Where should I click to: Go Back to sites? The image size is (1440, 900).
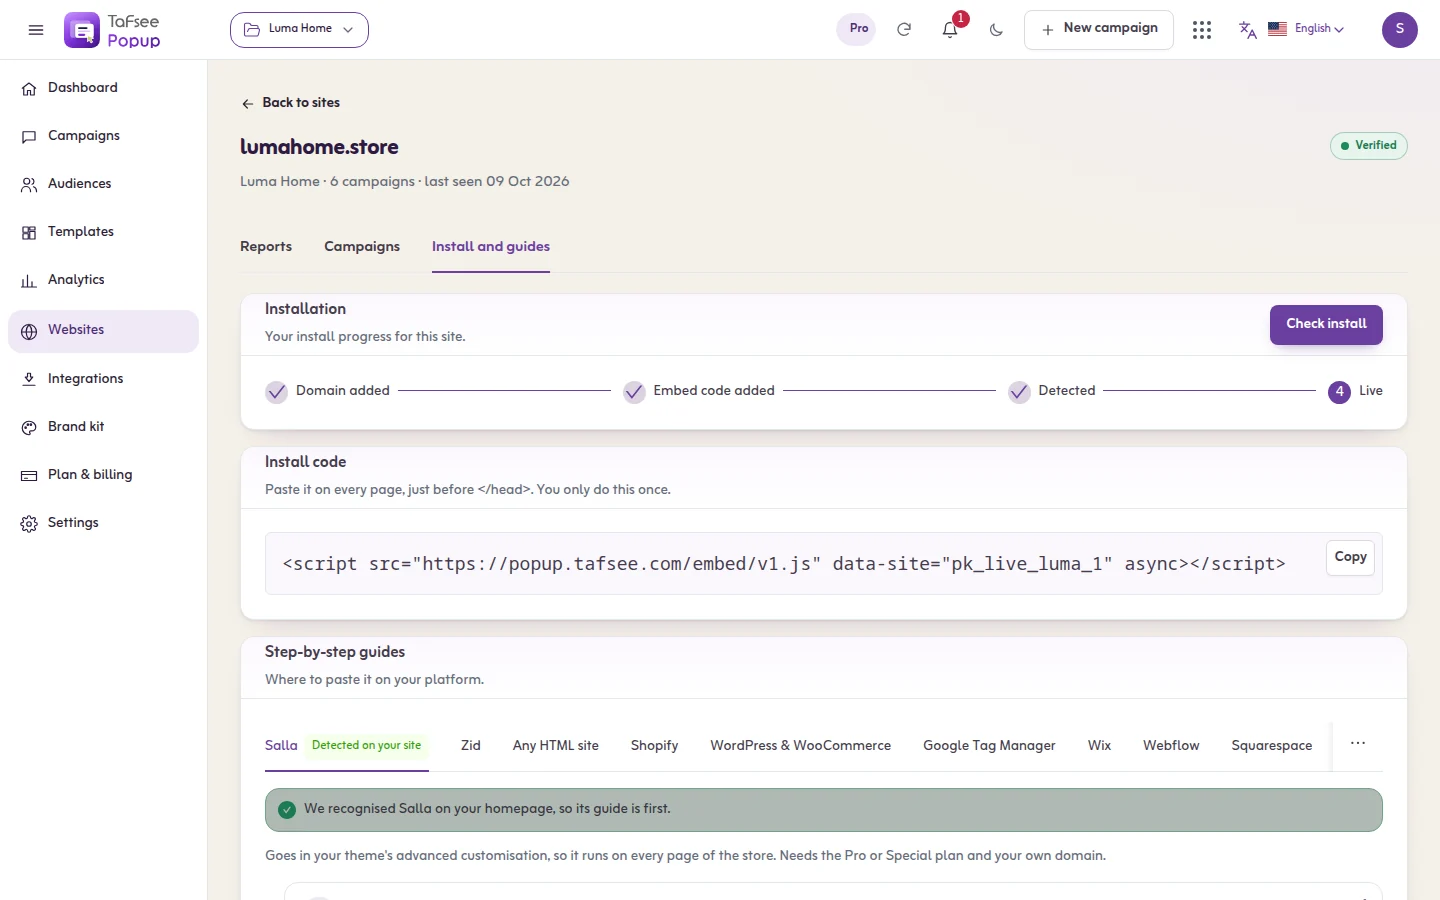point(290,103)
